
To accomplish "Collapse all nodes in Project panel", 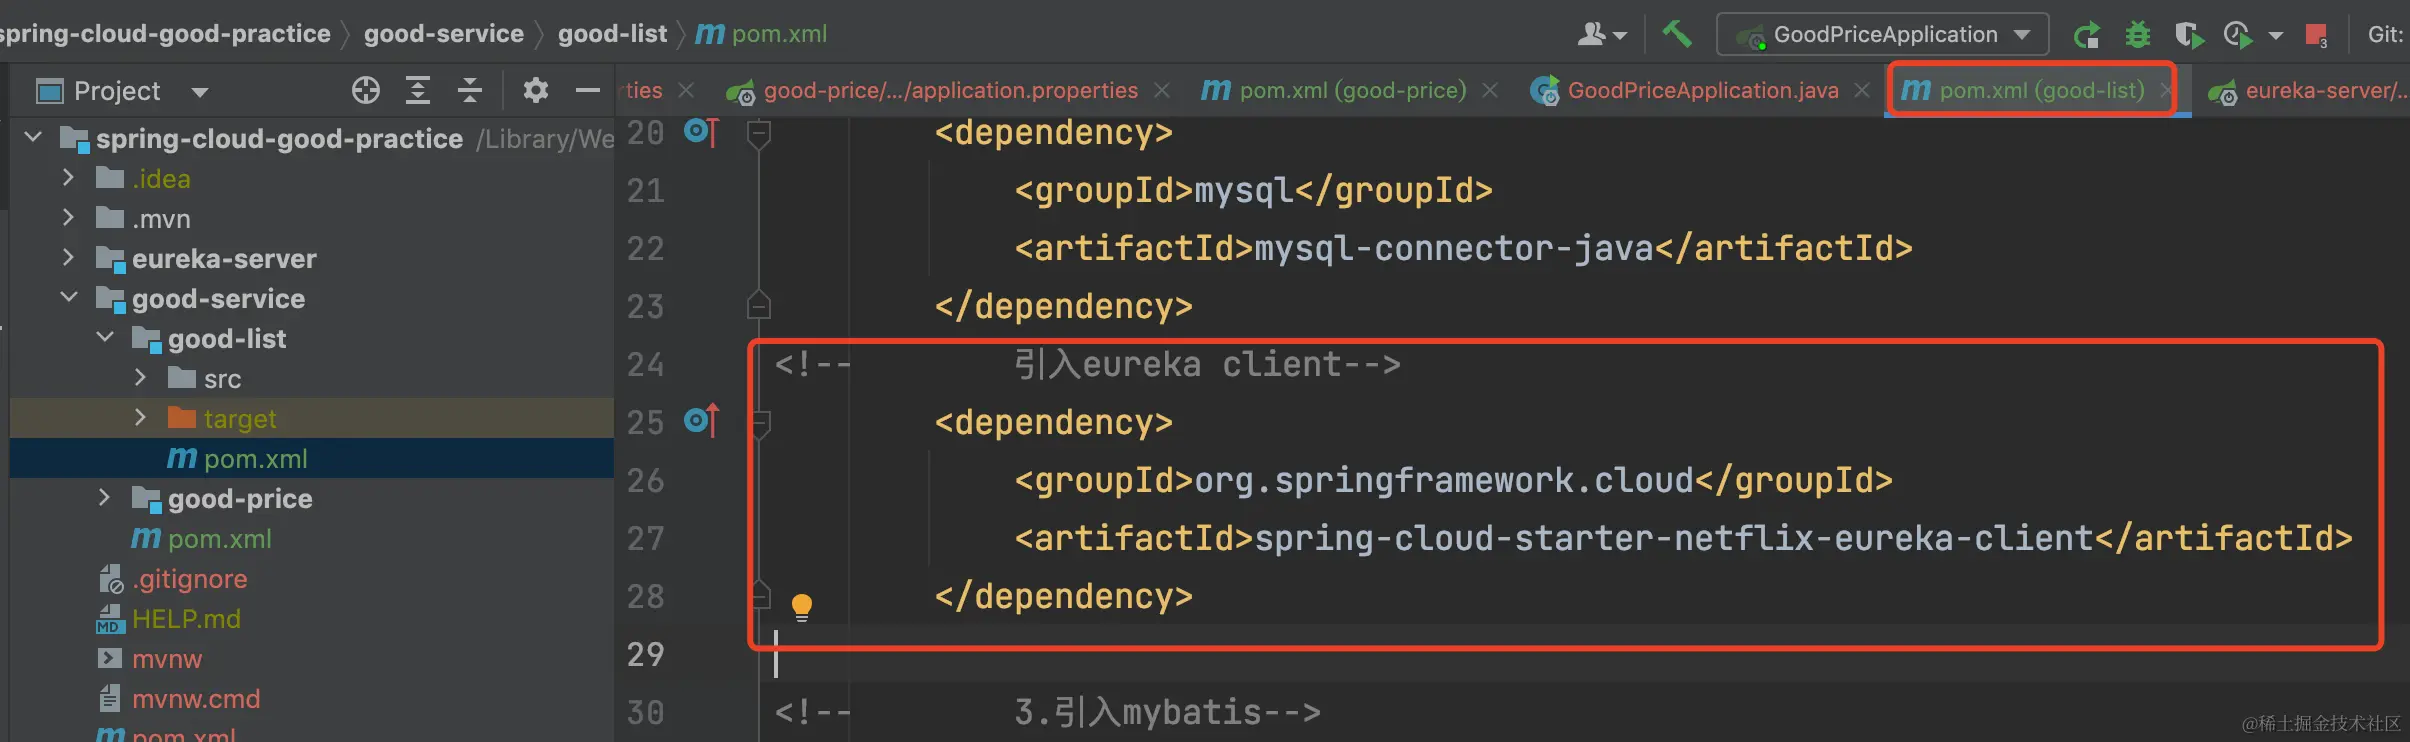I will point(470,91).
